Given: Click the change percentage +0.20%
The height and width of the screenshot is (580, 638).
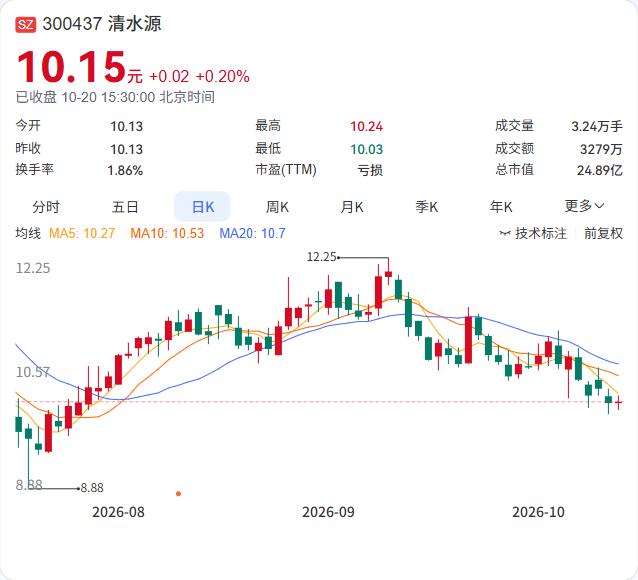Looking at the screenshot, I should (223, 77).
